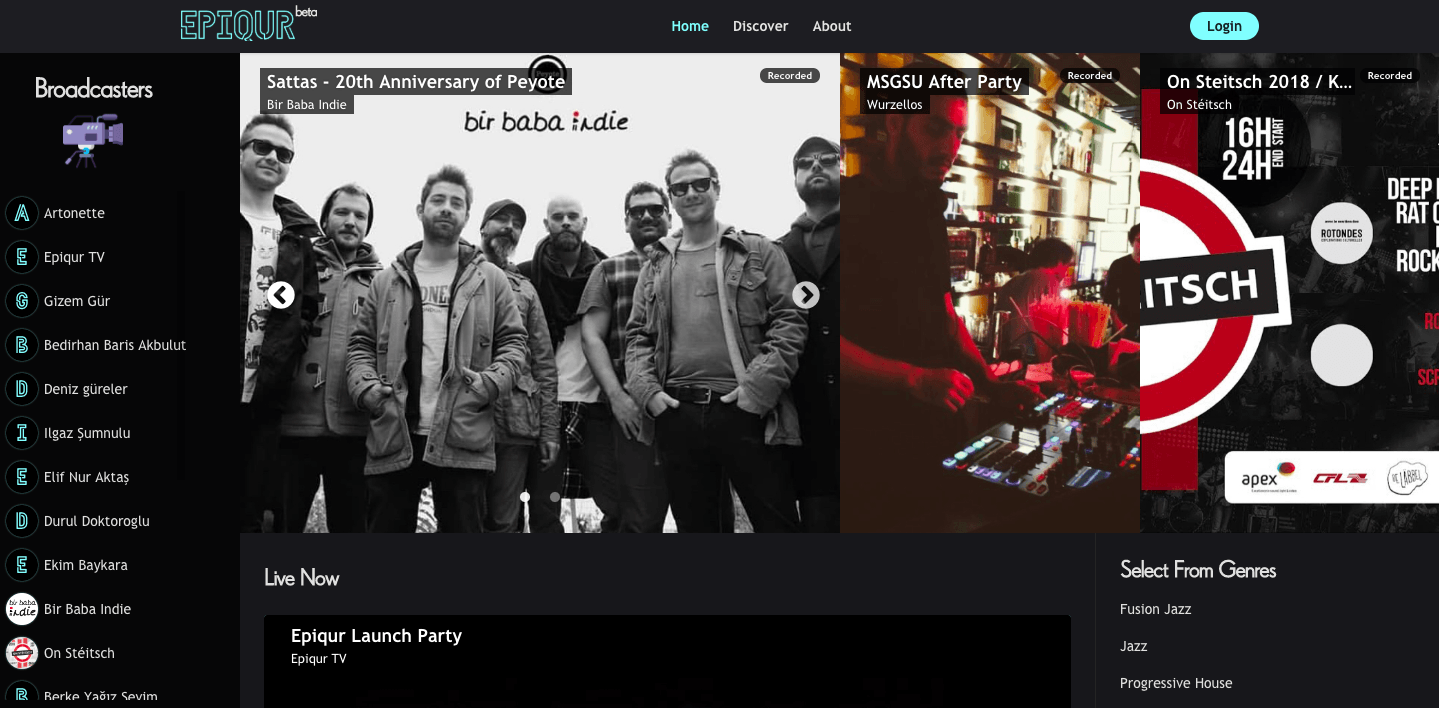Open Artonette's letter A avatar
The image size is (1439, 708).
click(x=21, y=213)
